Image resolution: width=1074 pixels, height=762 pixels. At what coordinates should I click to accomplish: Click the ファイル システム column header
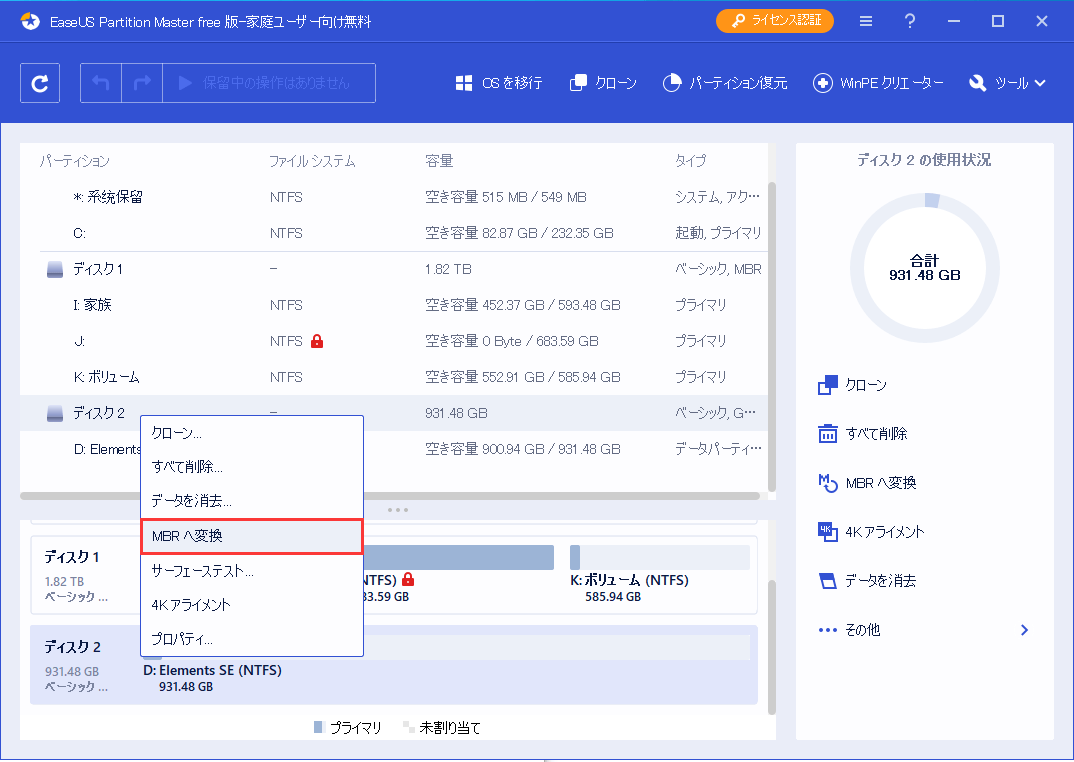coord(312,161)
